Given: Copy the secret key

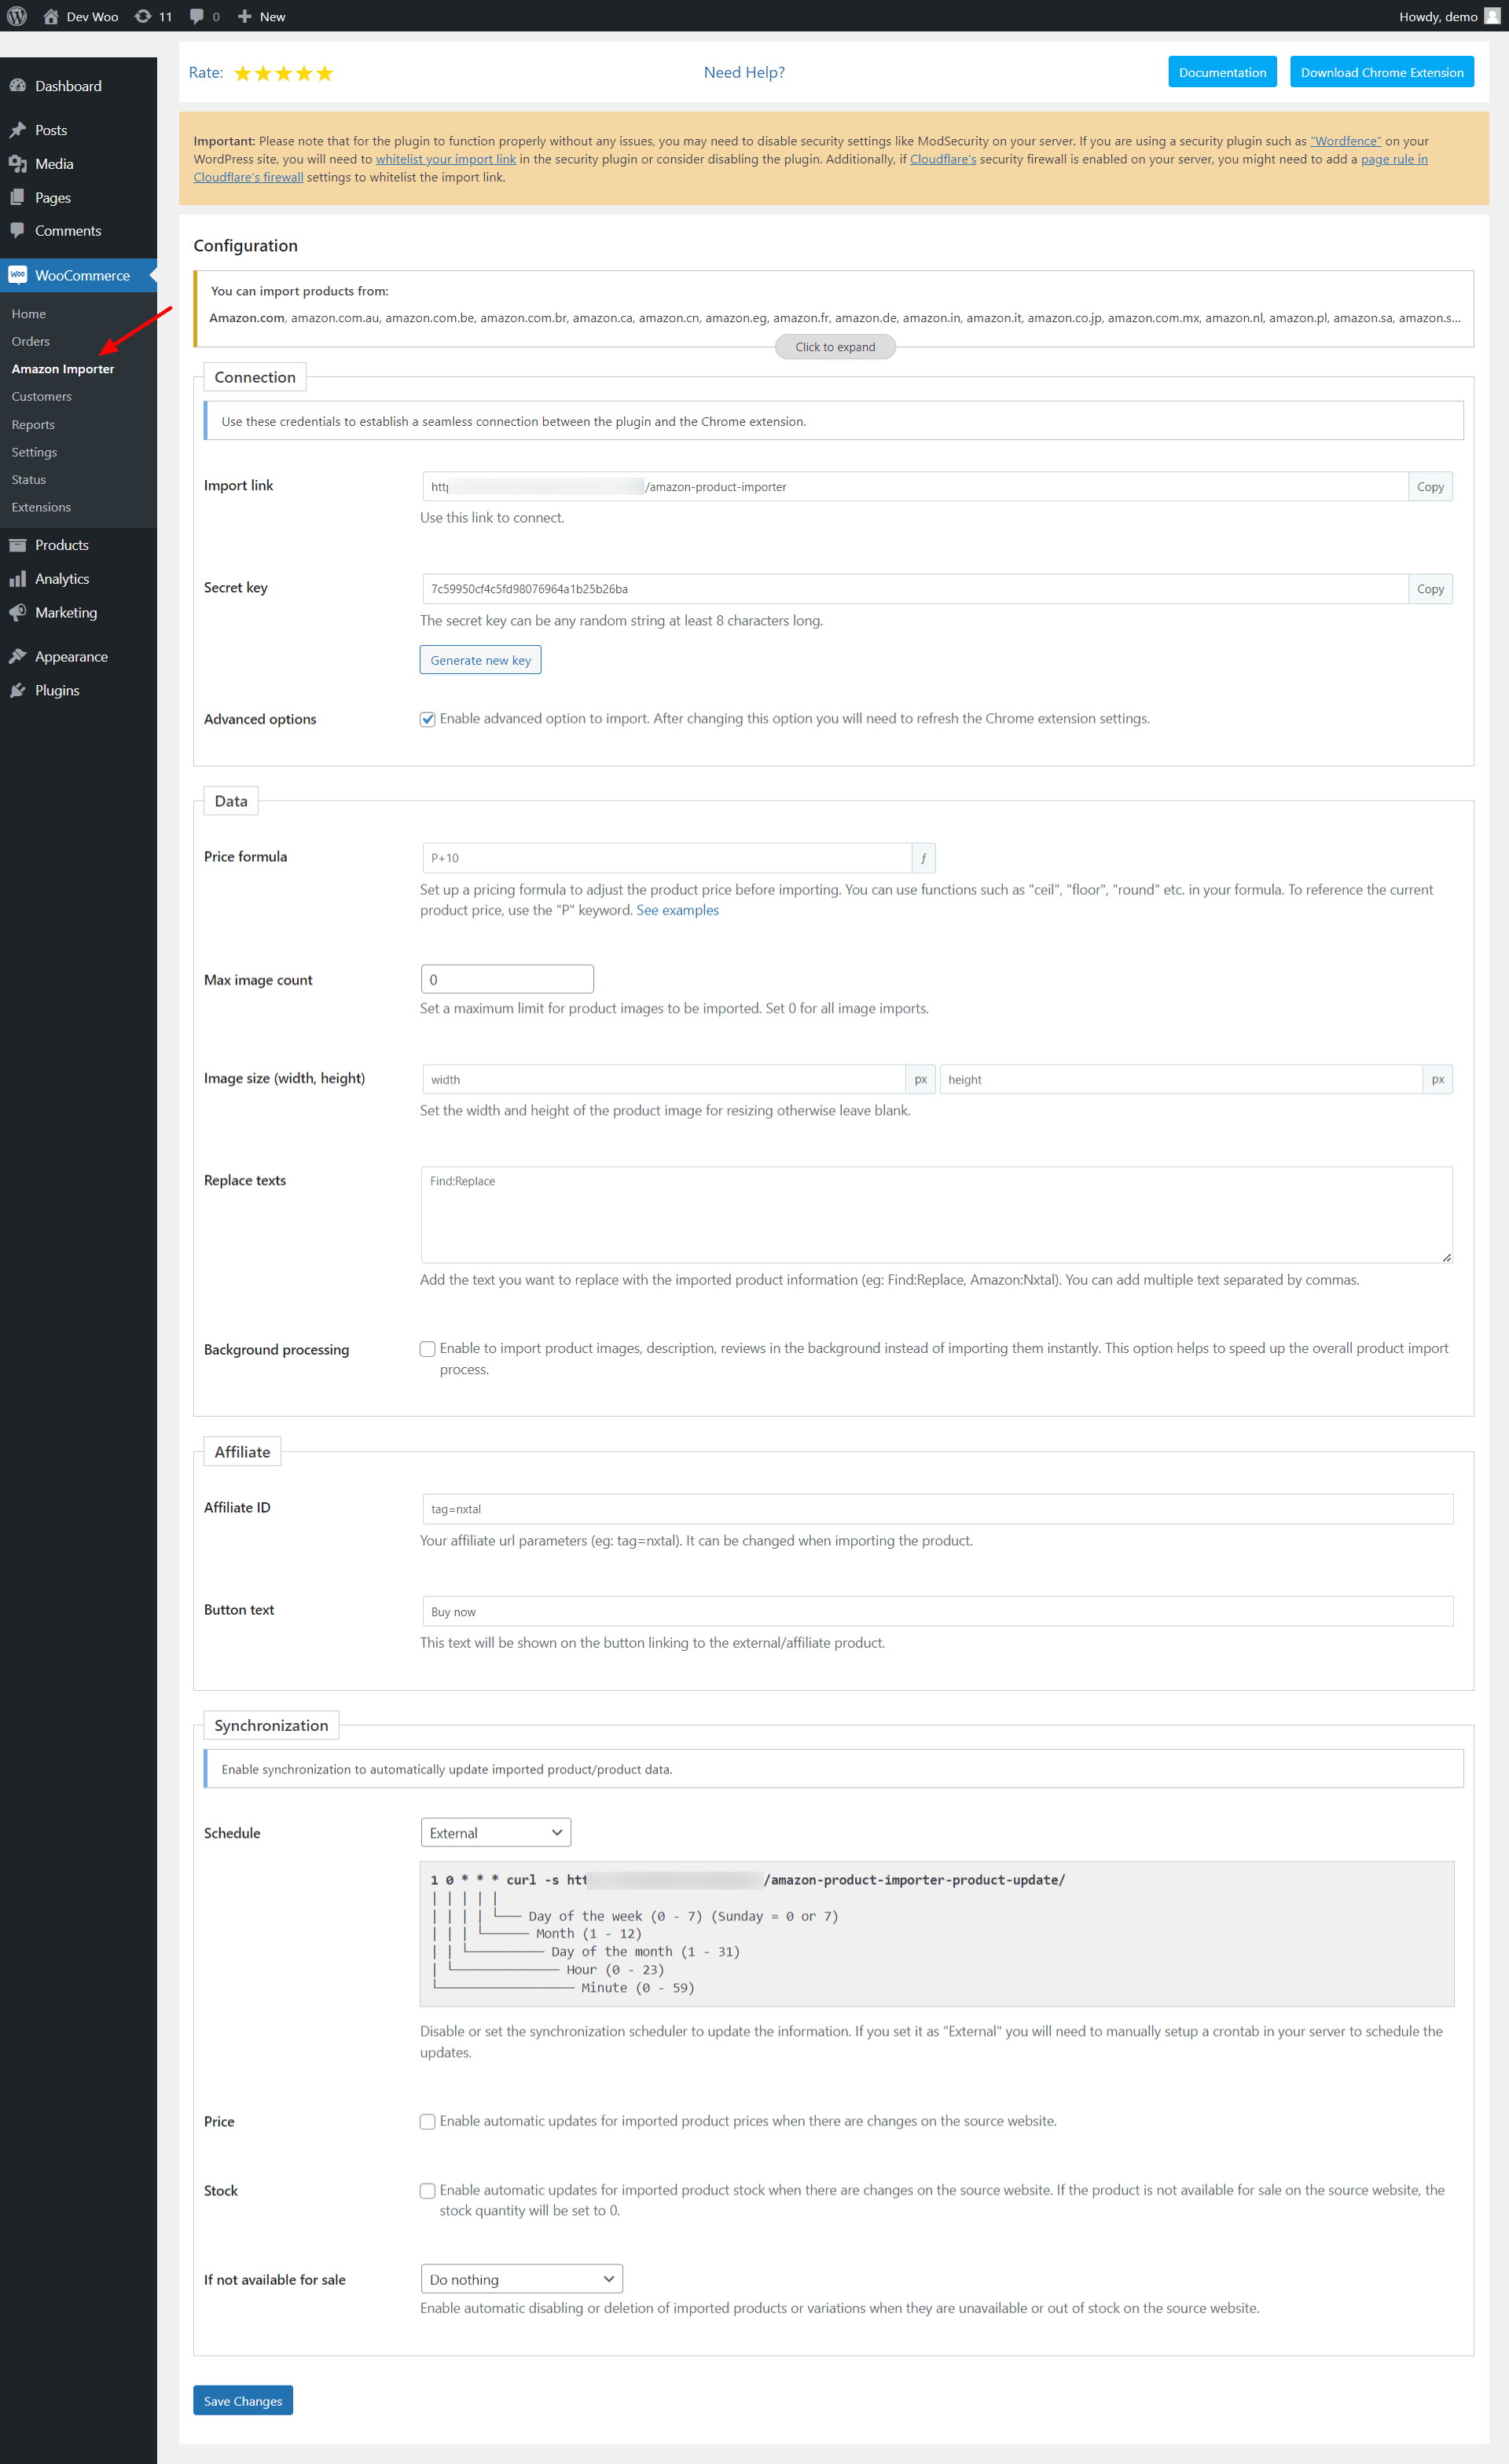Looking at the screenshot, I should click(x=1430, y=588).
